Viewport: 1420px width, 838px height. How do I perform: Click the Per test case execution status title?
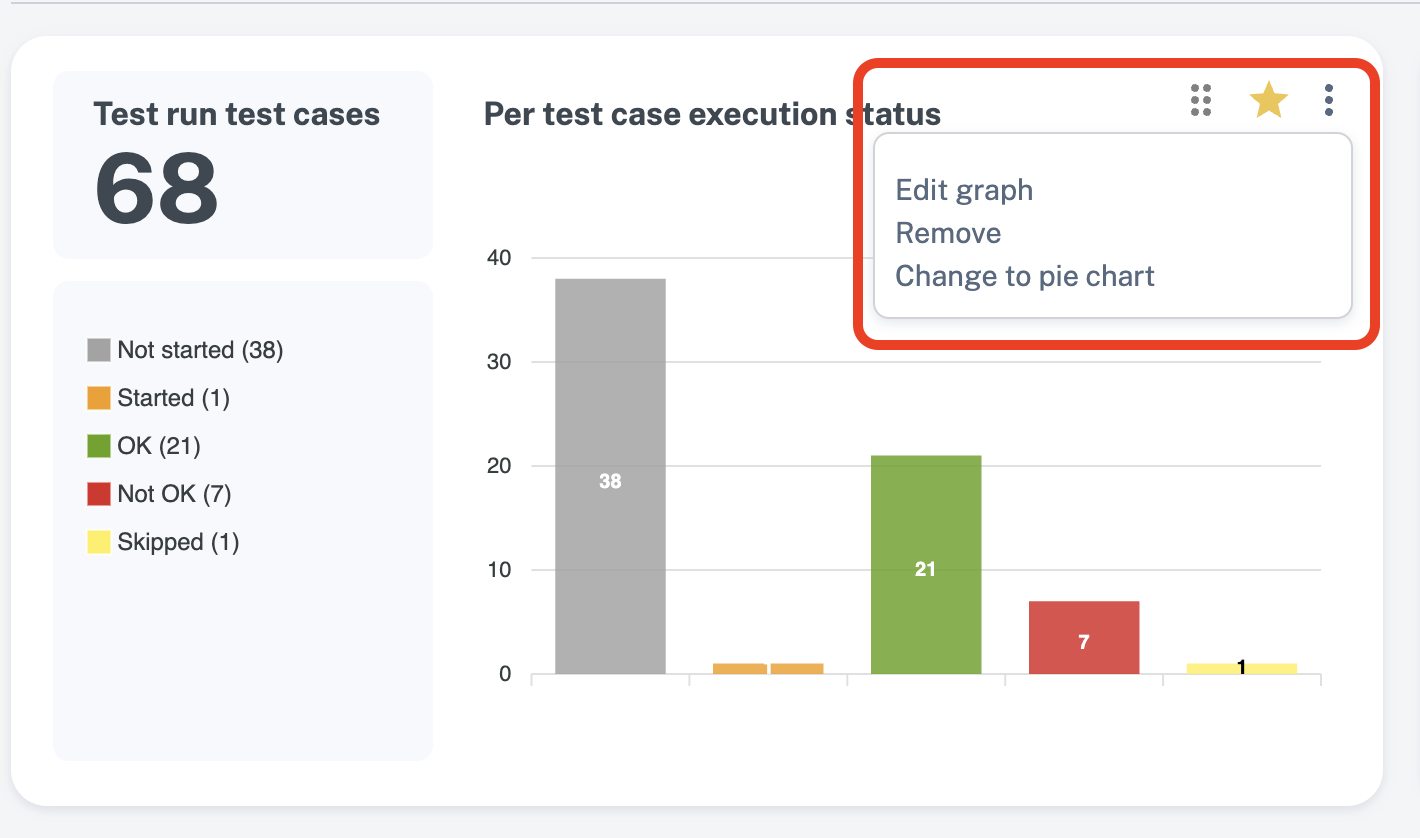coord(712,114)
